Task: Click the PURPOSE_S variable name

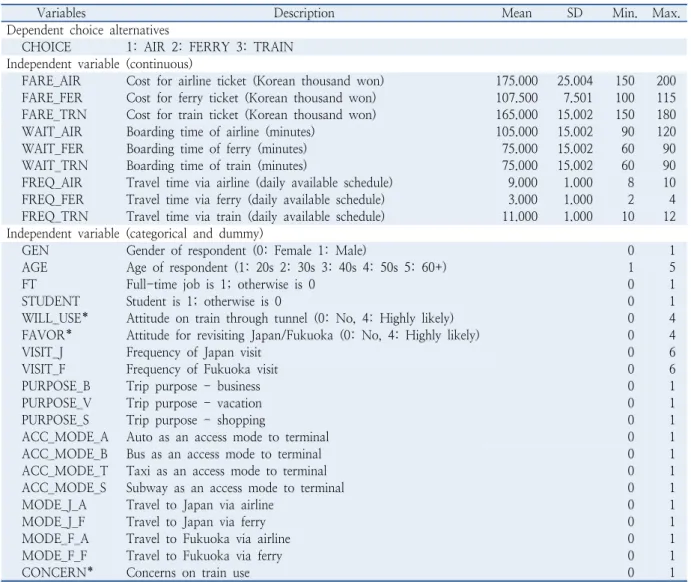Action: coord(55,420)
